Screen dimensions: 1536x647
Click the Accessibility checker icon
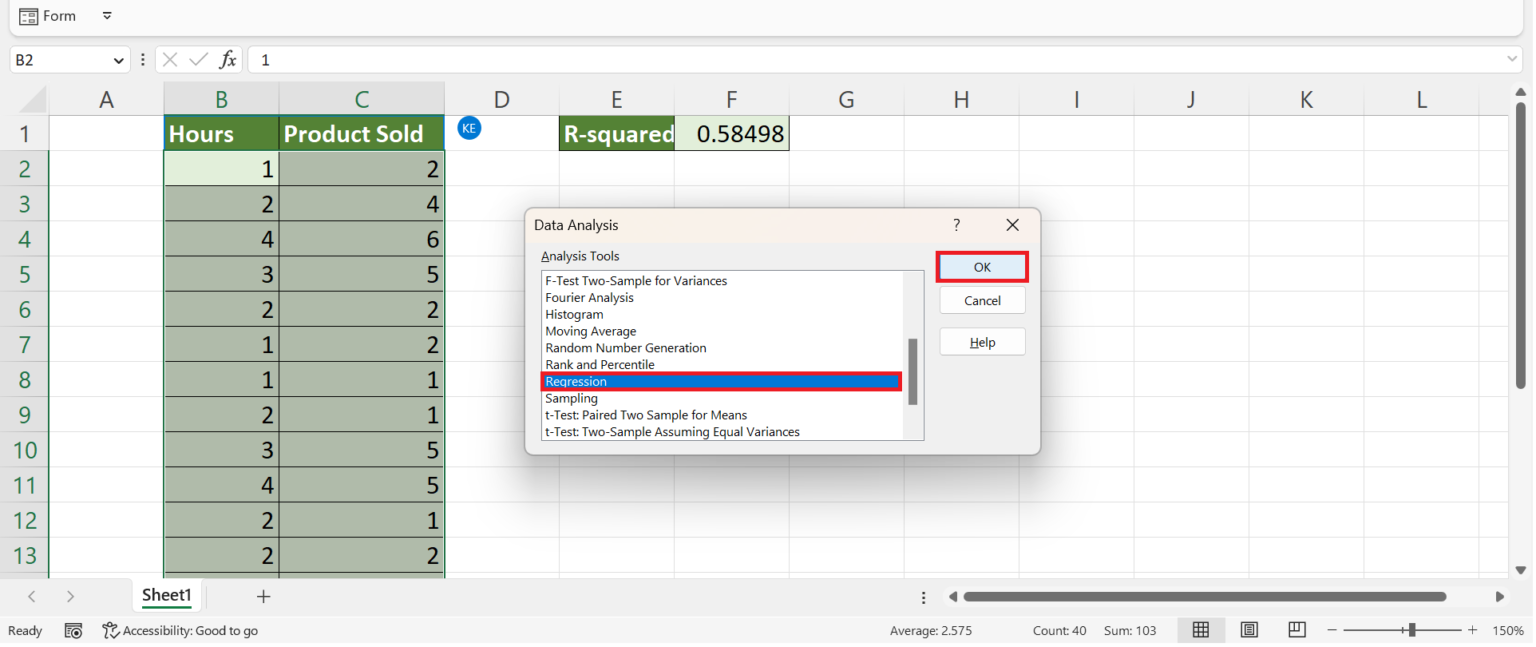pos(110,630)
